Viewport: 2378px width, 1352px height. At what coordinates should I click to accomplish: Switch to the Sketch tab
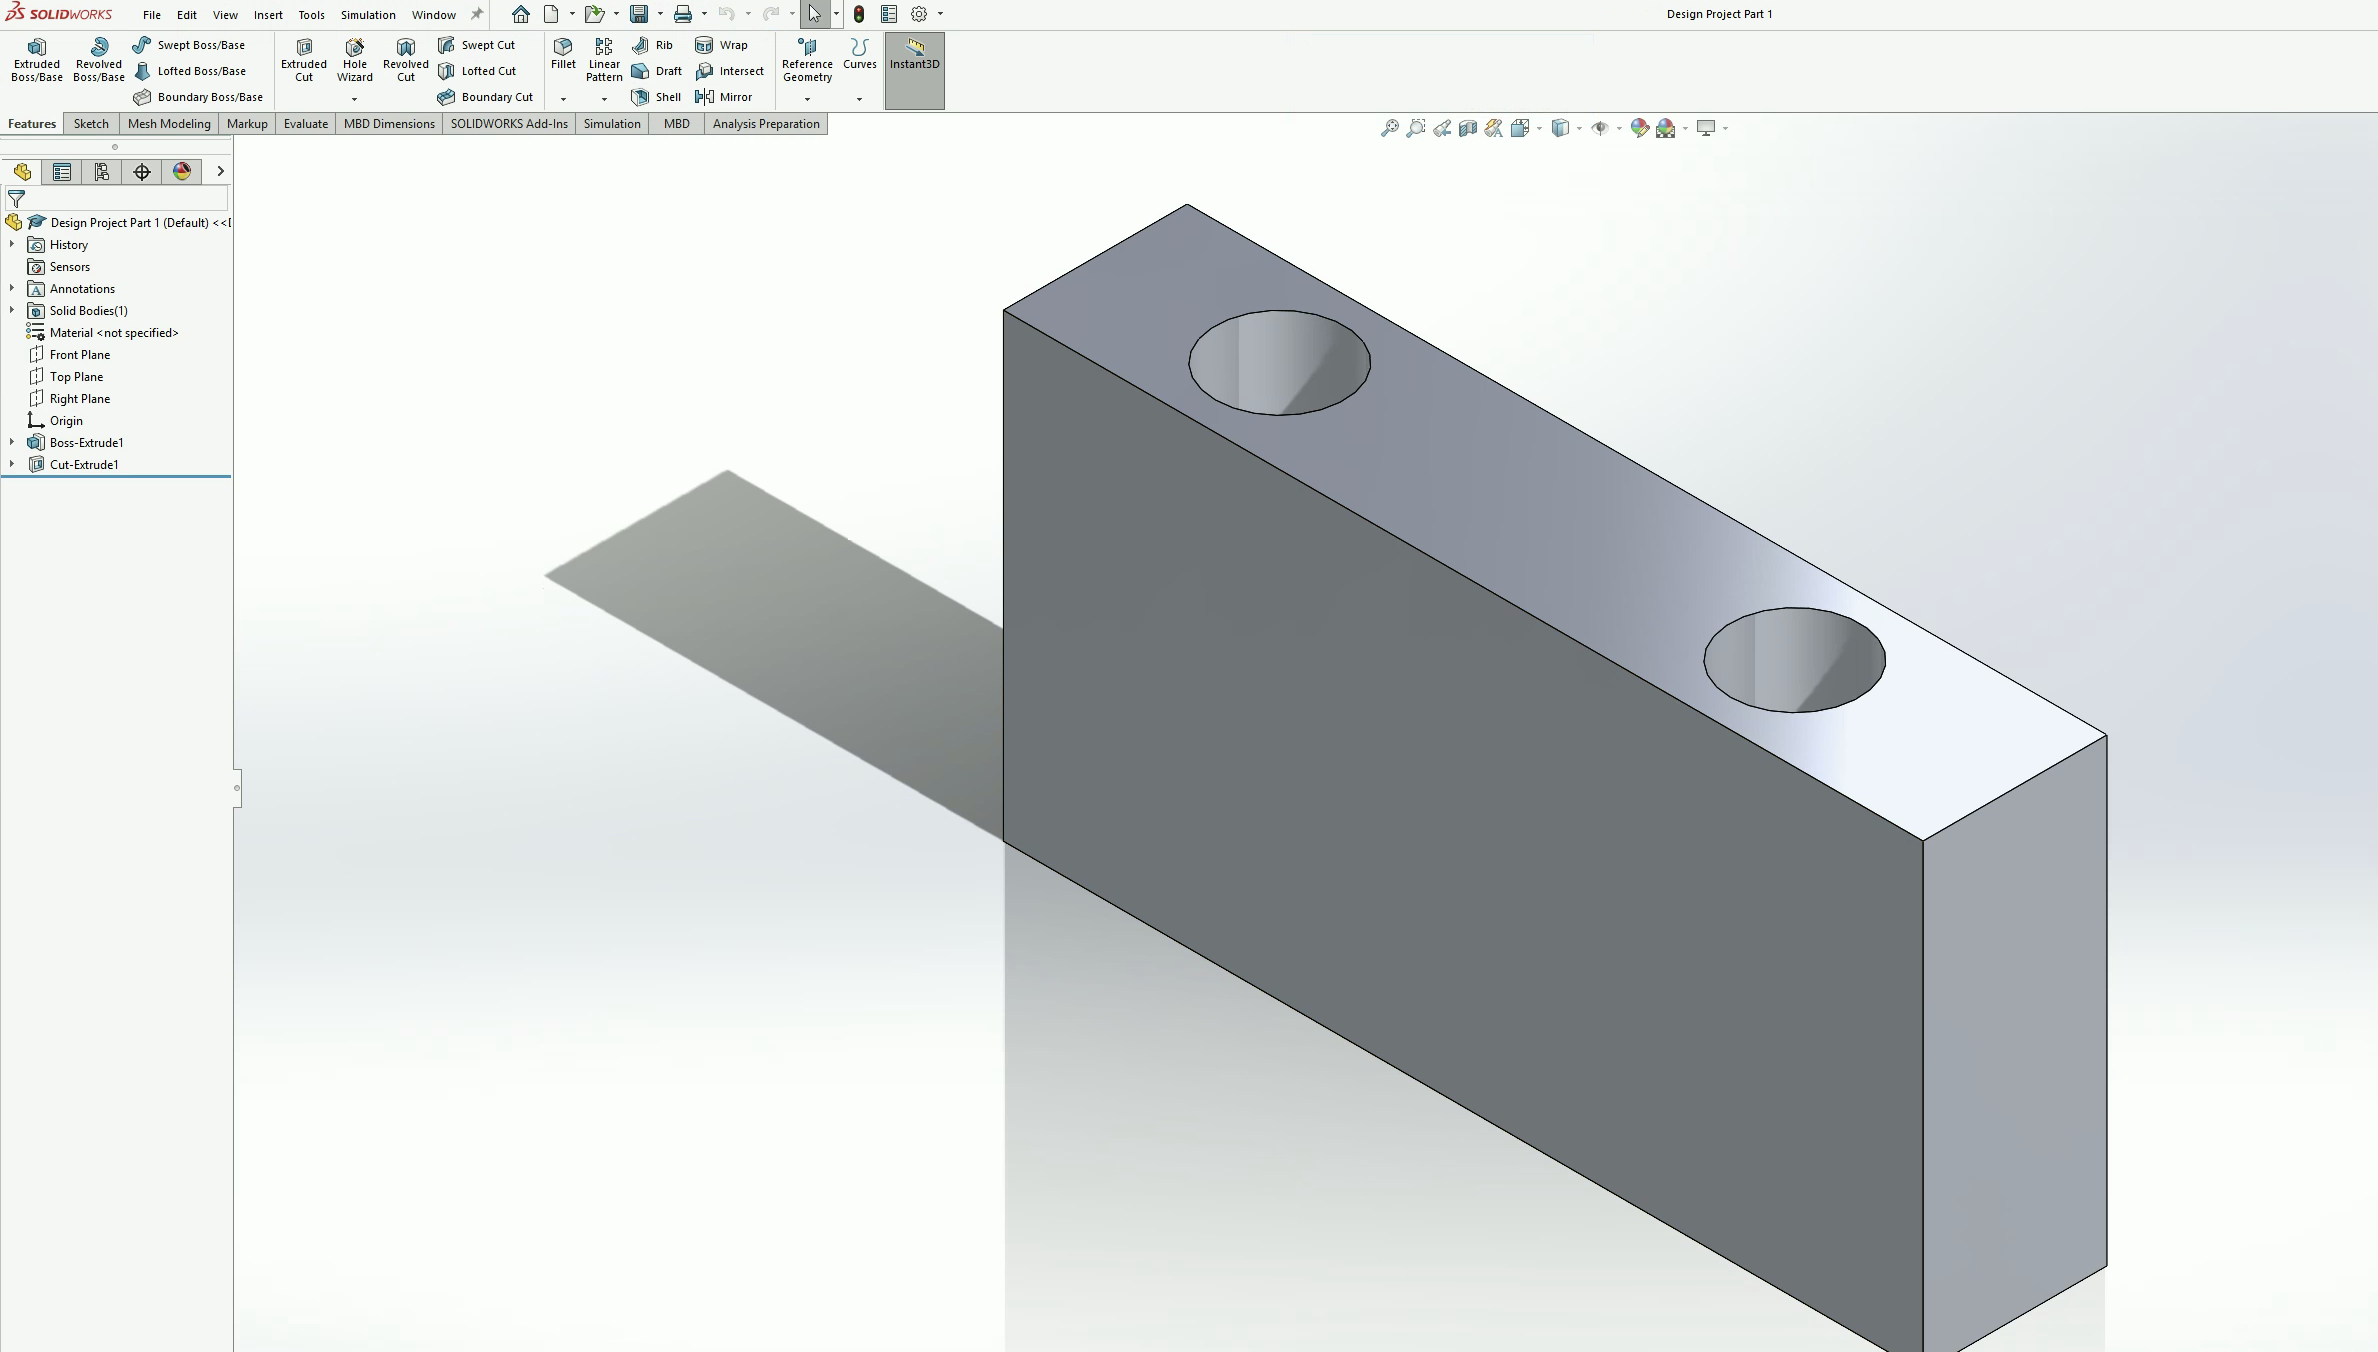pyautogui.click(x=91, y=124)
